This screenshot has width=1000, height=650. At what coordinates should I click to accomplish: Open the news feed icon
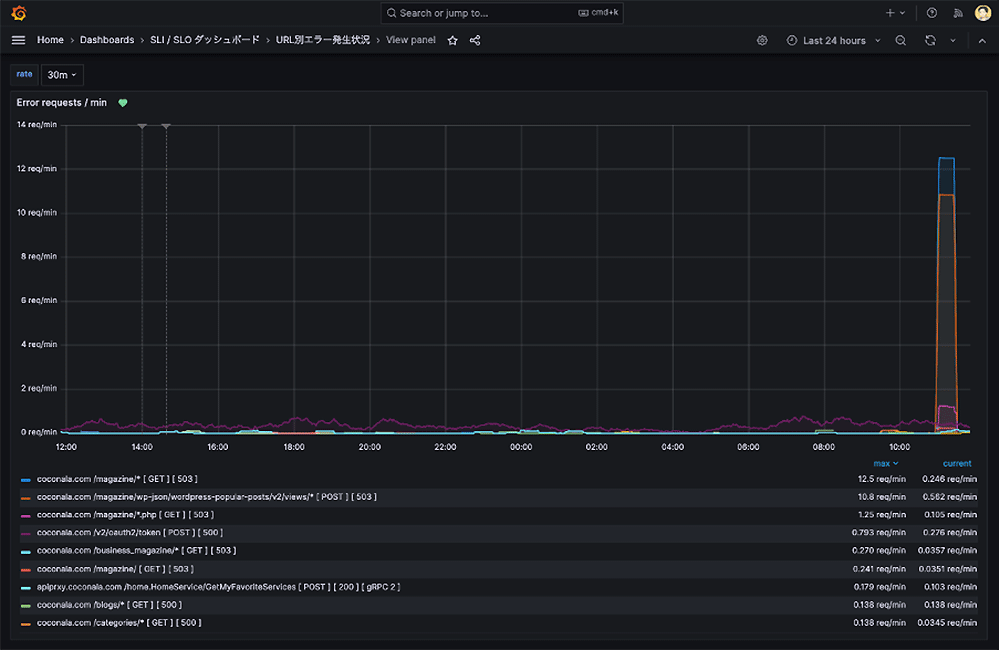[957, 13]
